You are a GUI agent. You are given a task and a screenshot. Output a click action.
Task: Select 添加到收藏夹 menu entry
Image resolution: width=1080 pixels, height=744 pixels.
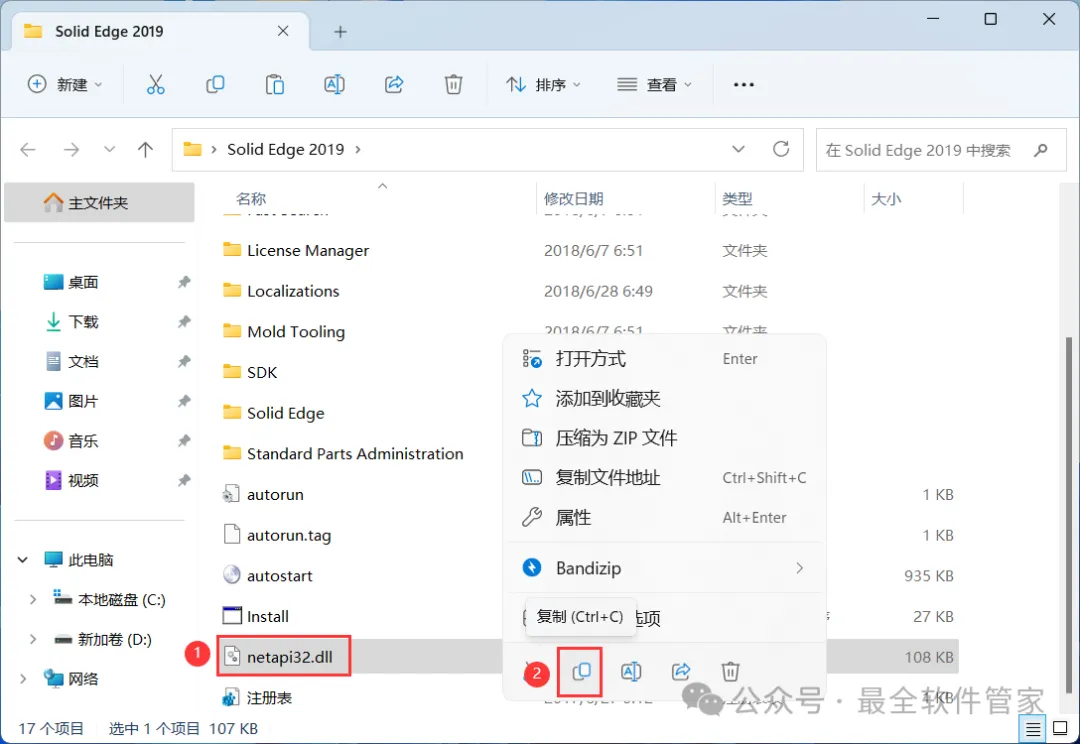coord(665,398)
